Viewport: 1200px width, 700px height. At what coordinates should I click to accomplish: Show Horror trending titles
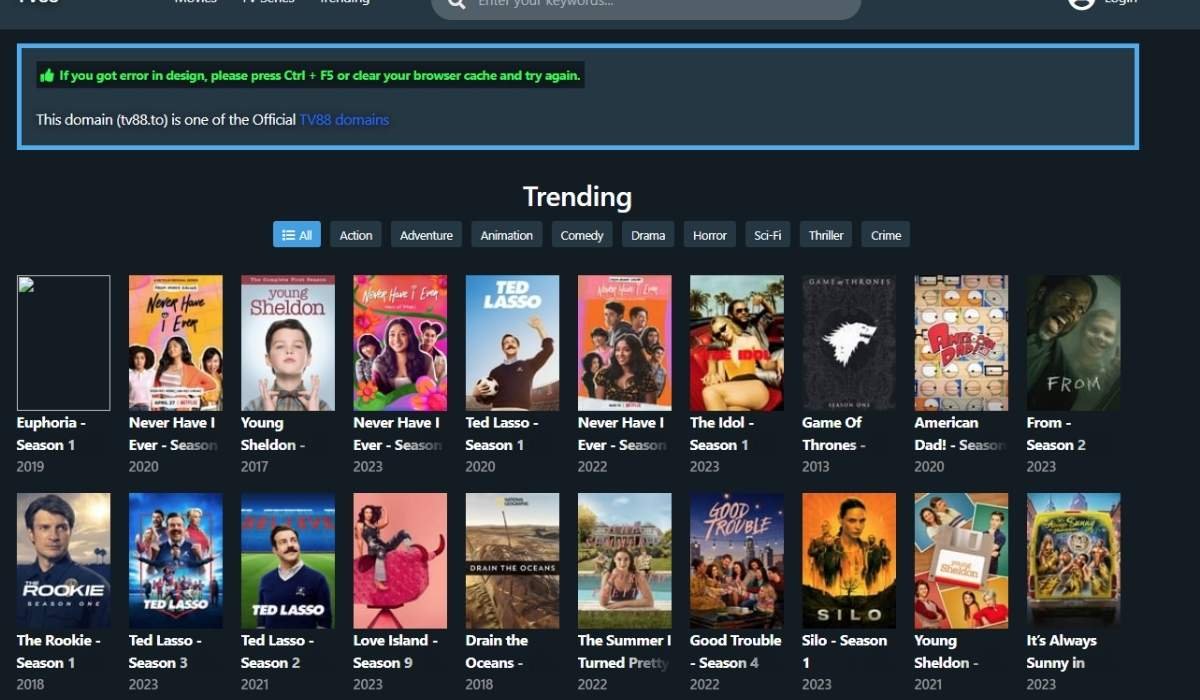pos(710,235)
